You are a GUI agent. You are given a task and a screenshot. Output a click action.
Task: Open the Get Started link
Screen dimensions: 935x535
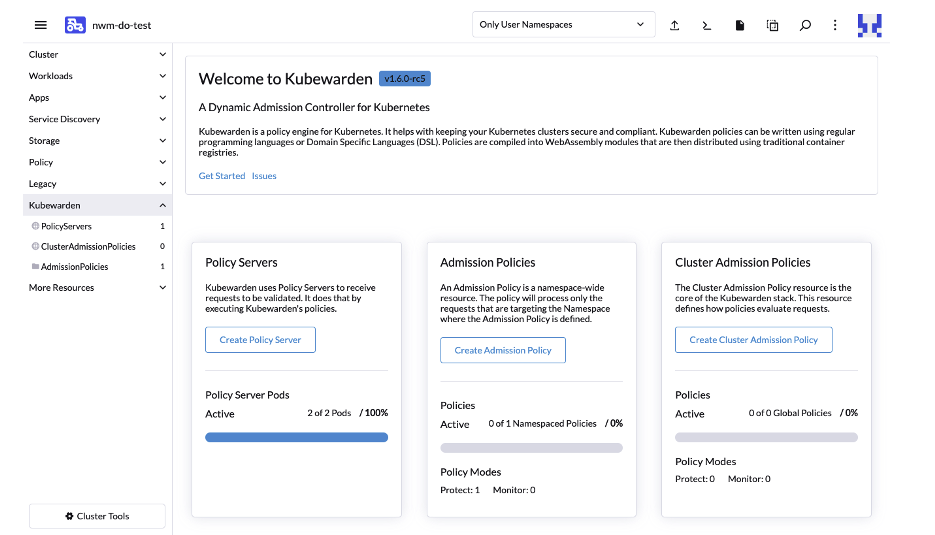pyautogui.click(x=222, y=176)
